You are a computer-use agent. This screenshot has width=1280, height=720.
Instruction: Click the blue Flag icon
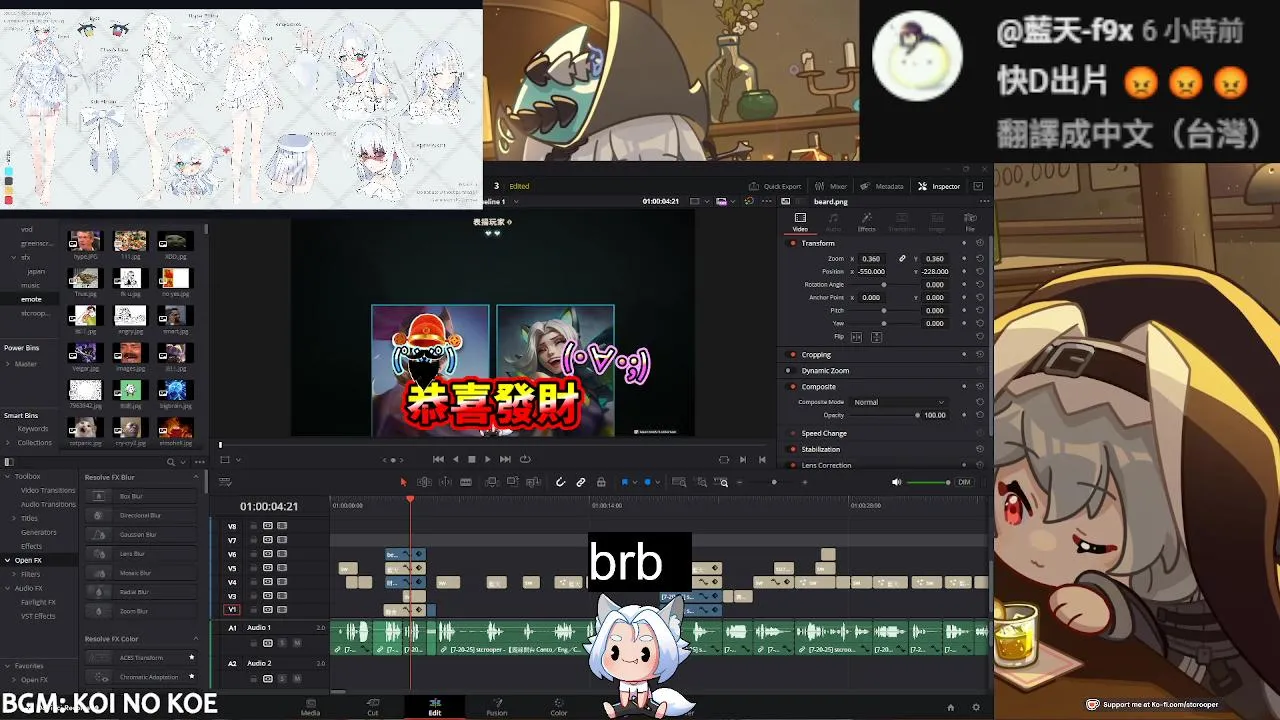click(625, 482)
